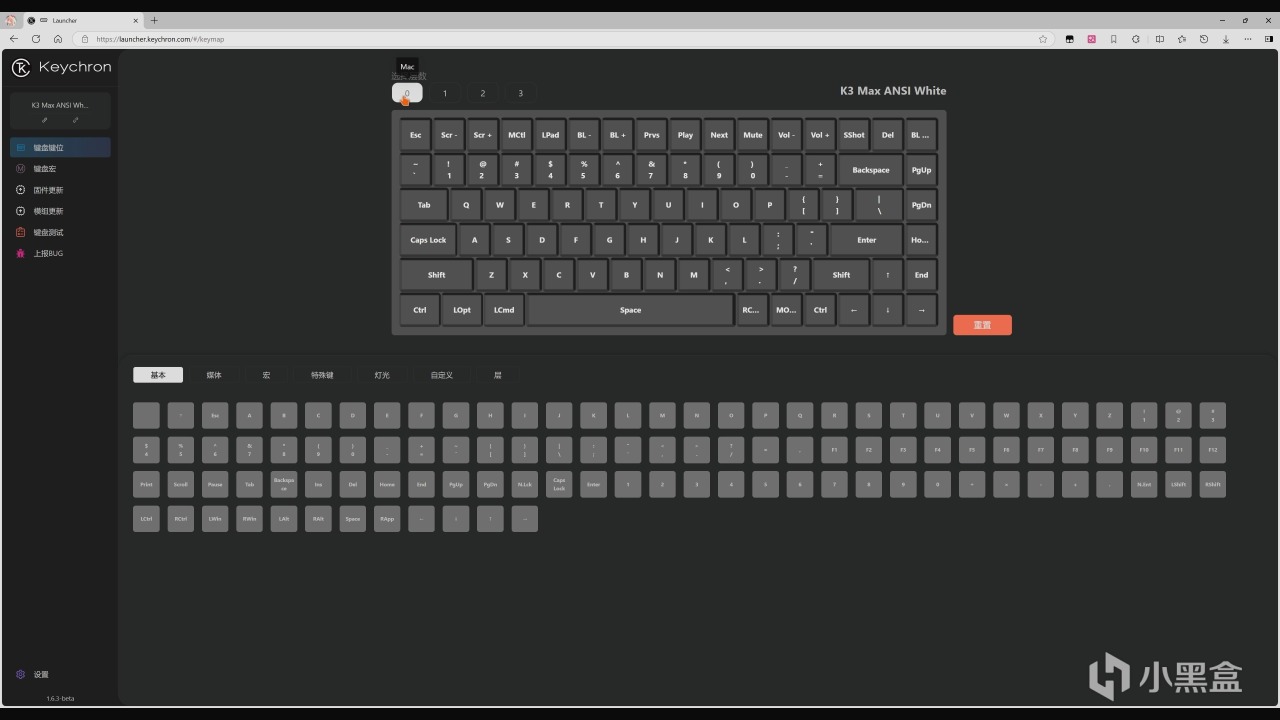Select layer 0 button
The height and width of the screenshot is (720, 1280).
point(407,93)
